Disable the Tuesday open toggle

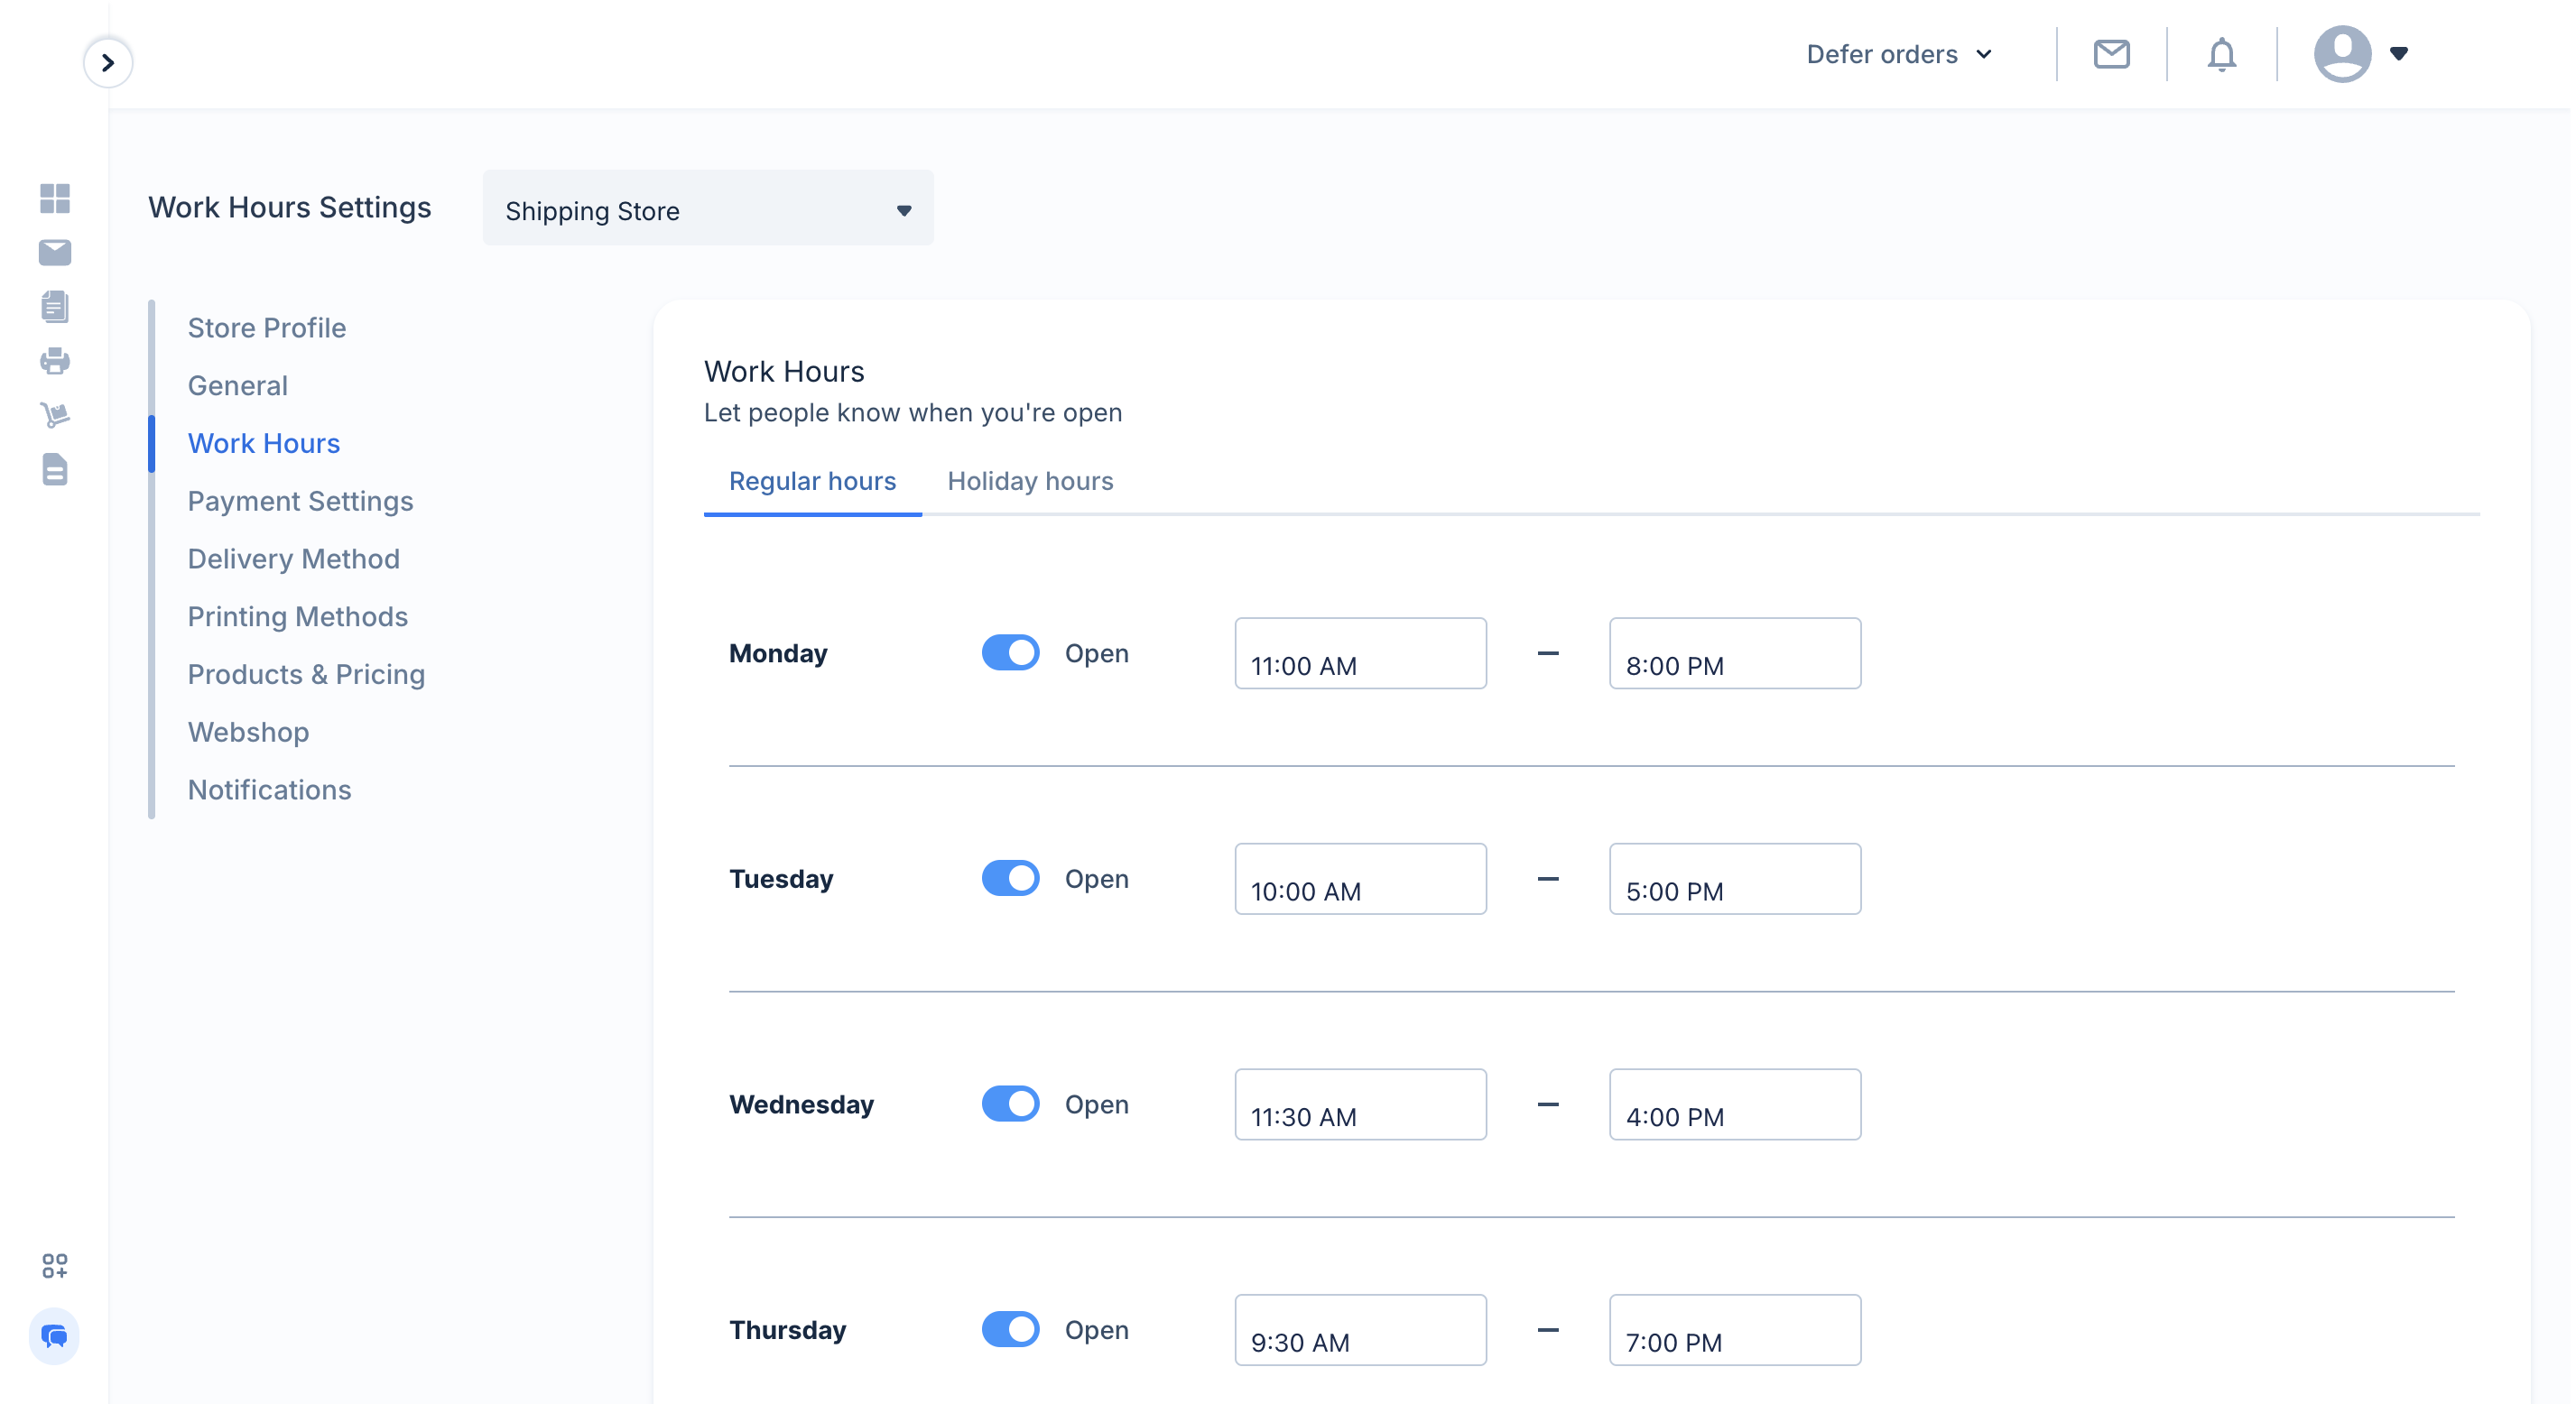point(1010,879)
